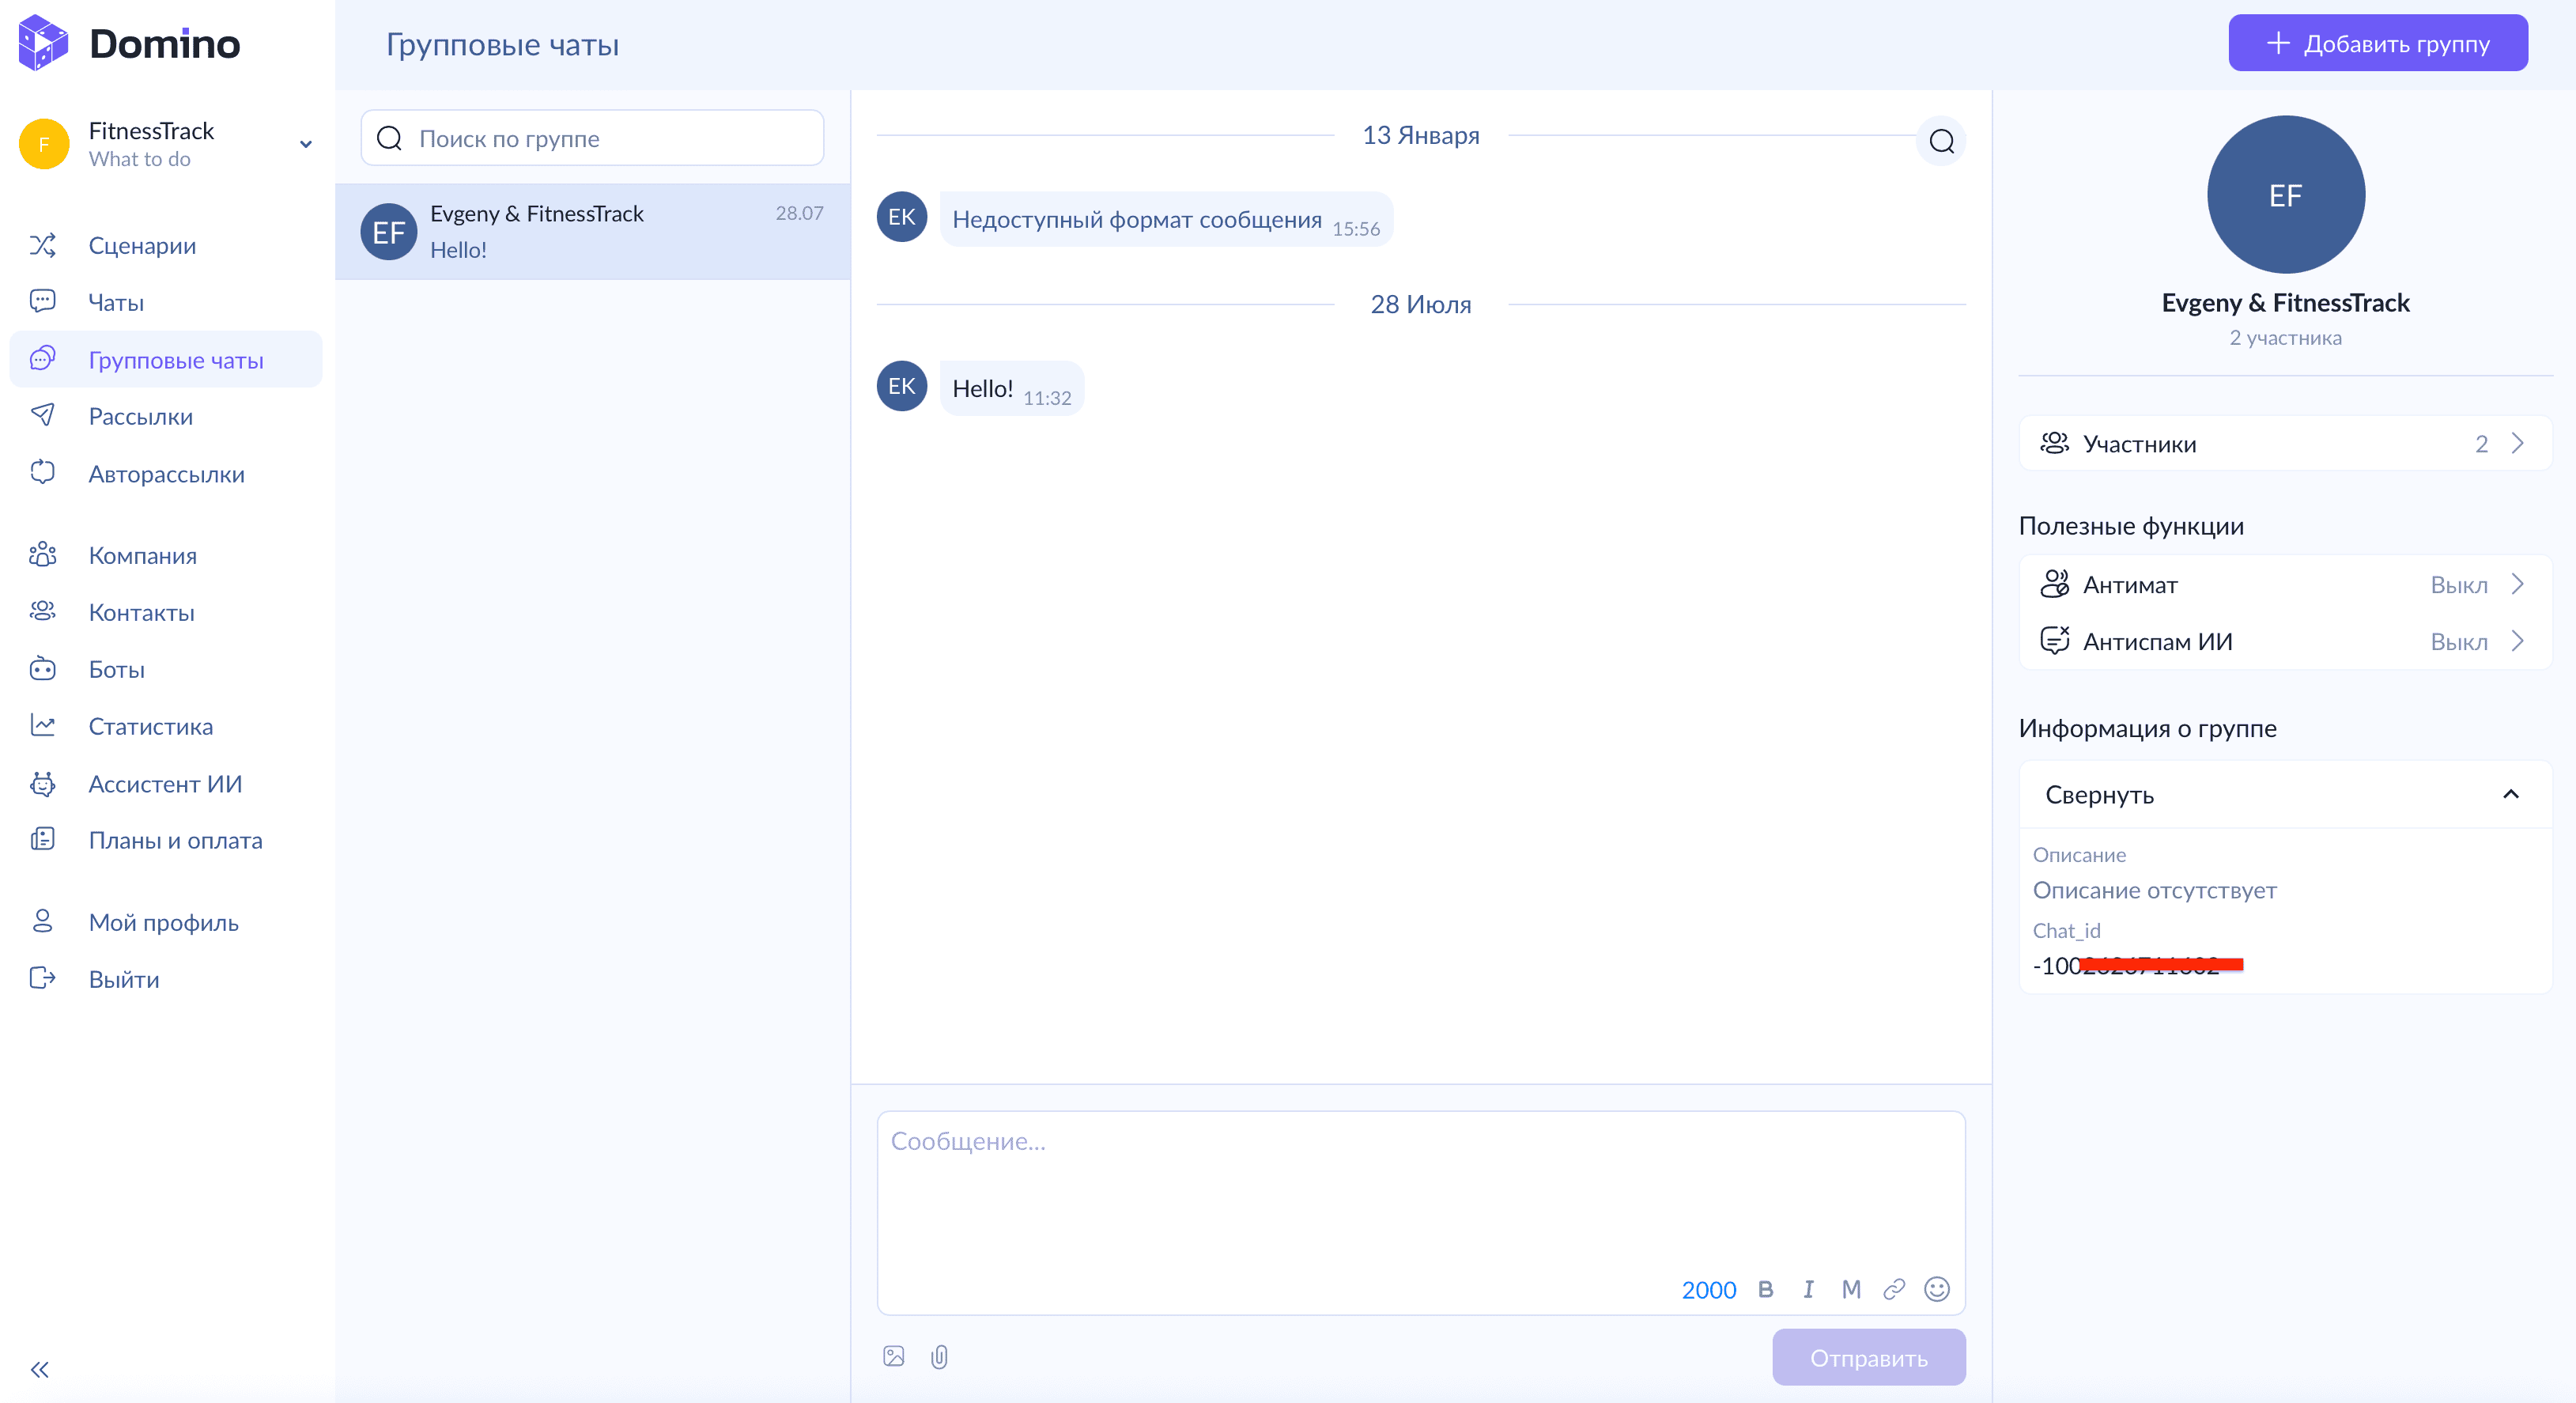The image size is (2576, 1403).
Task: Expand the FitnessTrack account dropdown
Action: click(x=306, y=144)
